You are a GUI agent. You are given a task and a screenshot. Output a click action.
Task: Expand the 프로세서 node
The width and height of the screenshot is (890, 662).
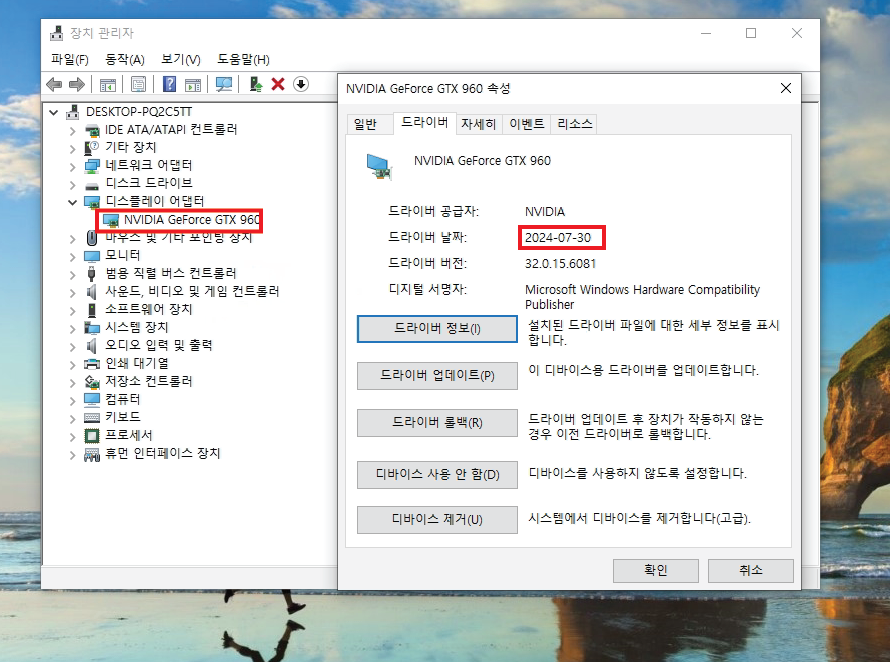tap(72, 436)
